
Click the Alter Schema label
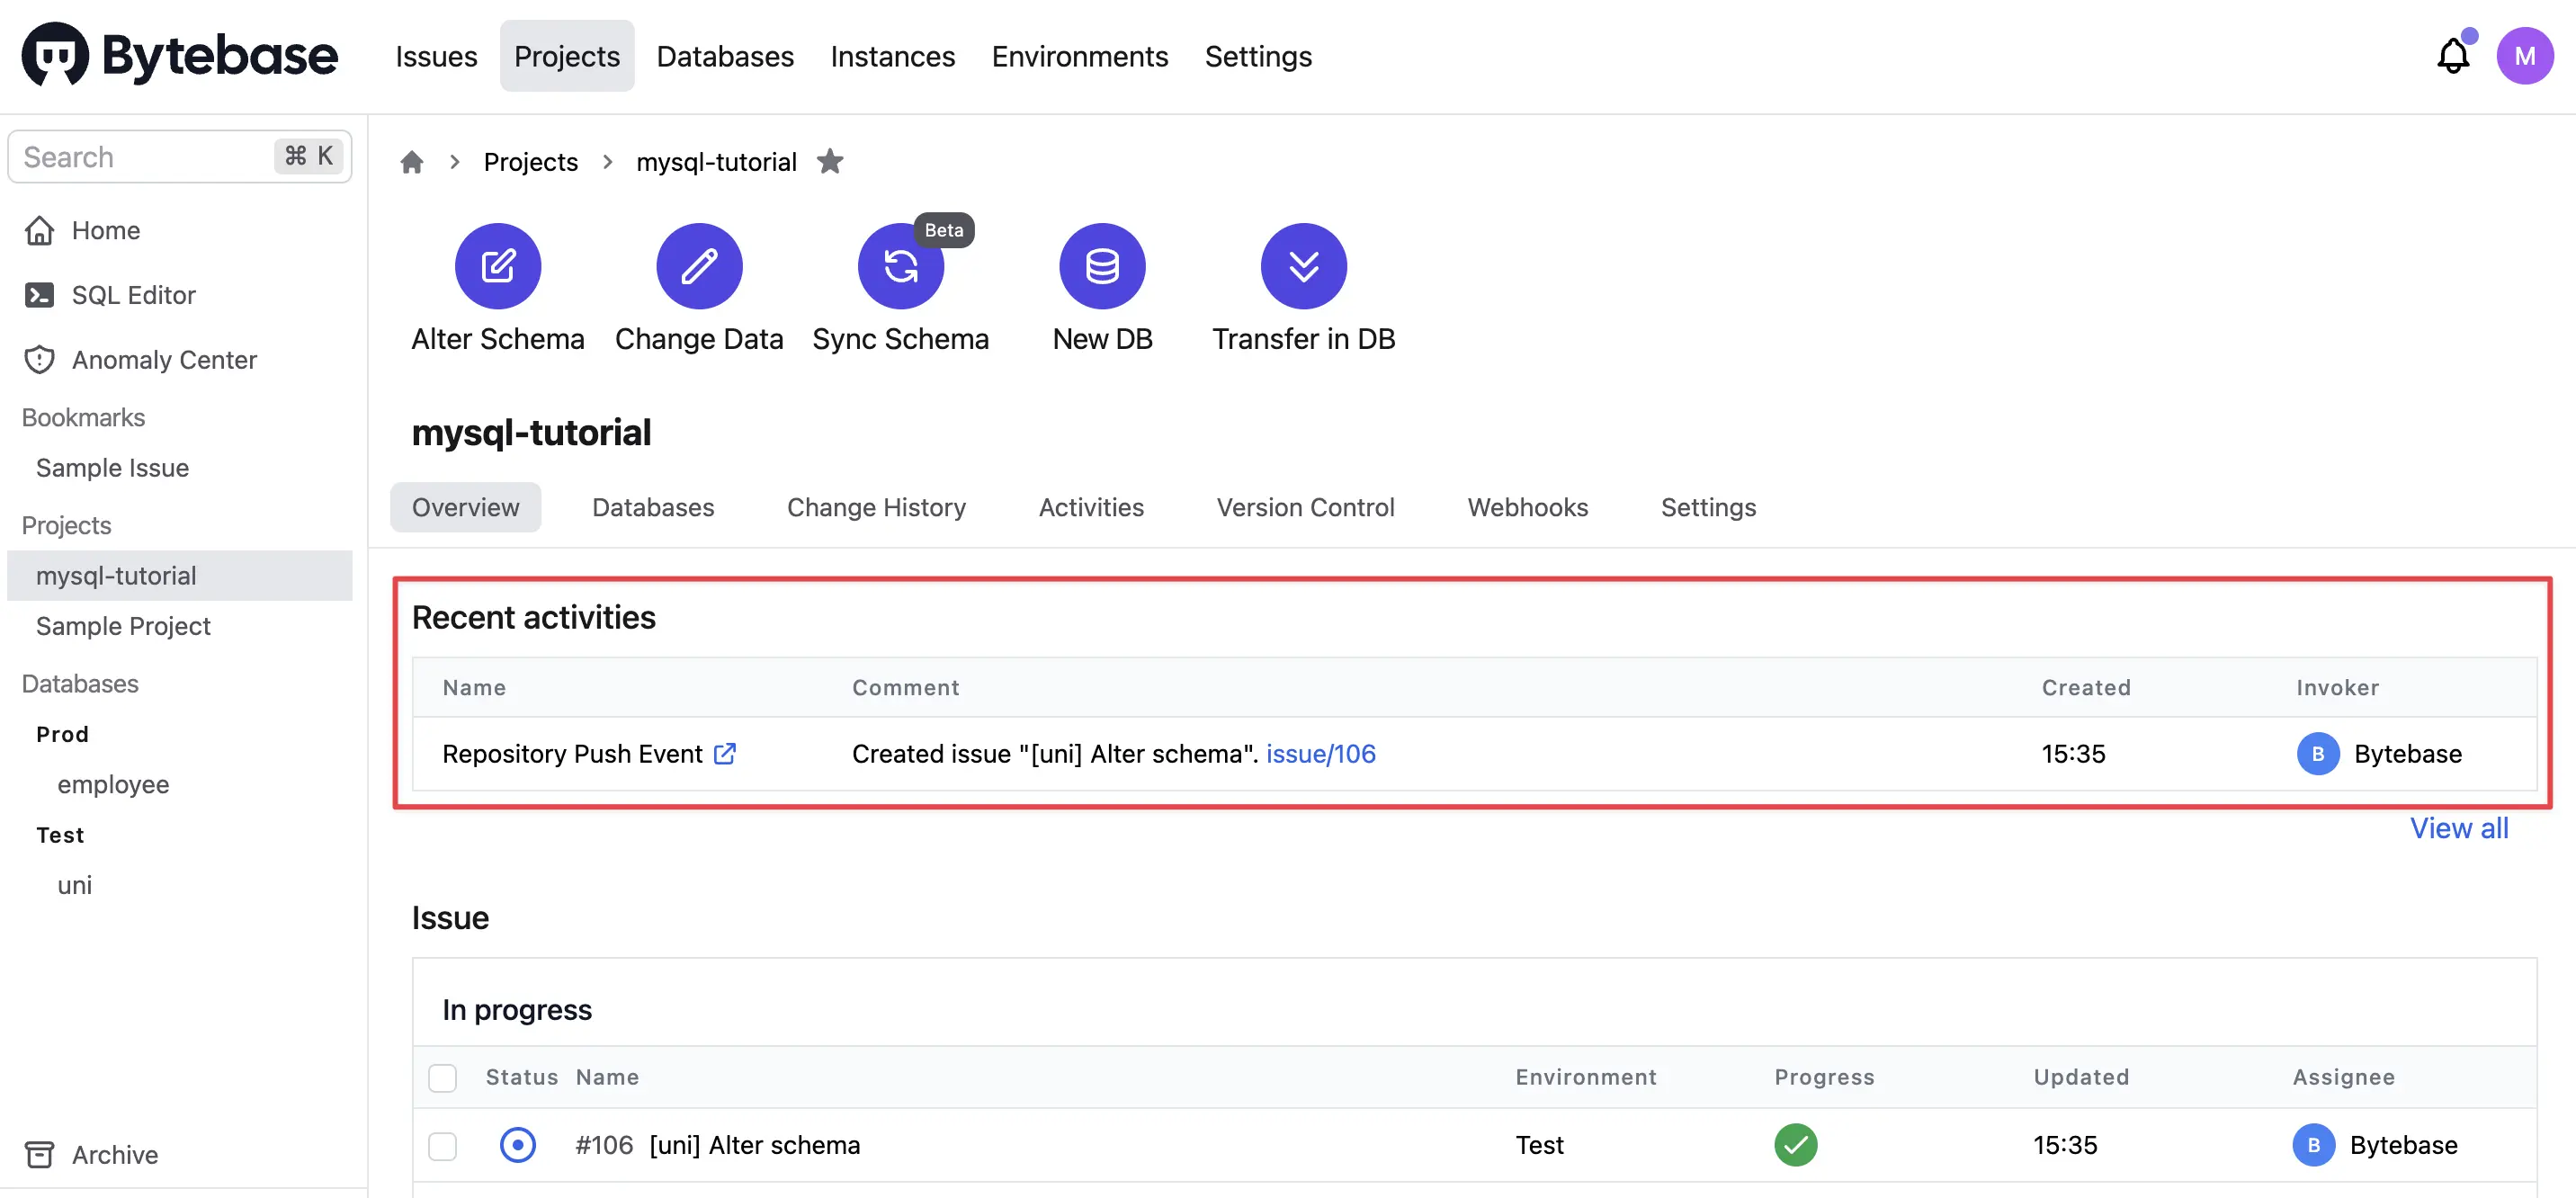point(498,339)
